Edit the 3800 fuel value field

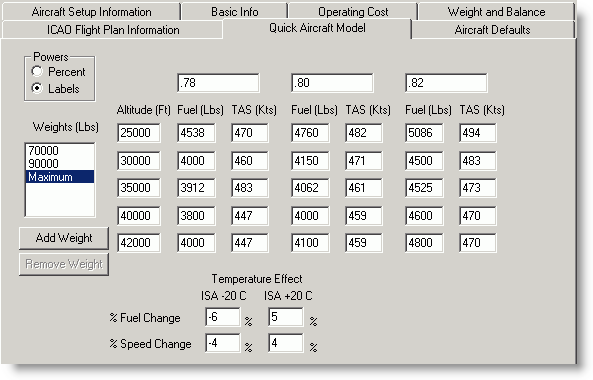click(196, 216)
